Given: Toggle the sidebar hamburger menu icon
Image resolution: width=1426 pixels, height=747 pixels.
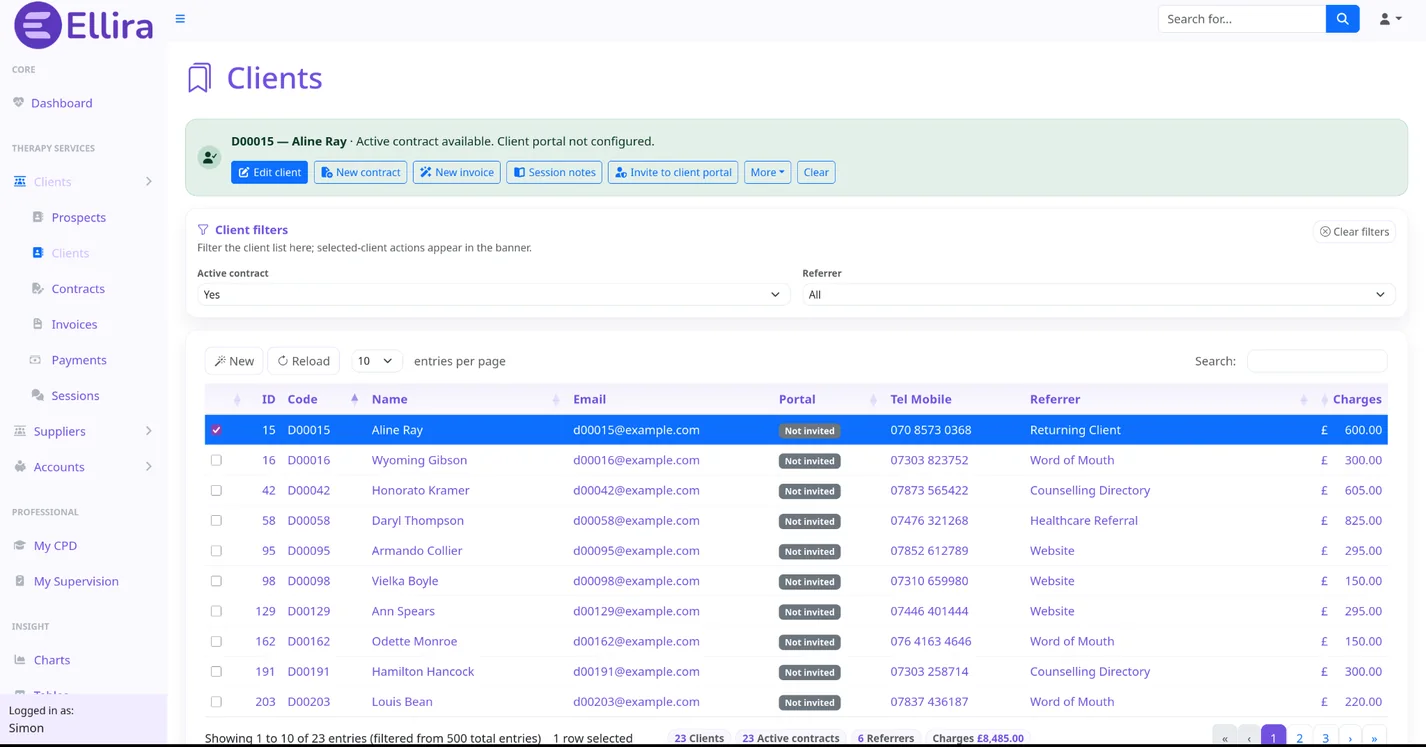Looking at the screenshot, I should point(180,19).
